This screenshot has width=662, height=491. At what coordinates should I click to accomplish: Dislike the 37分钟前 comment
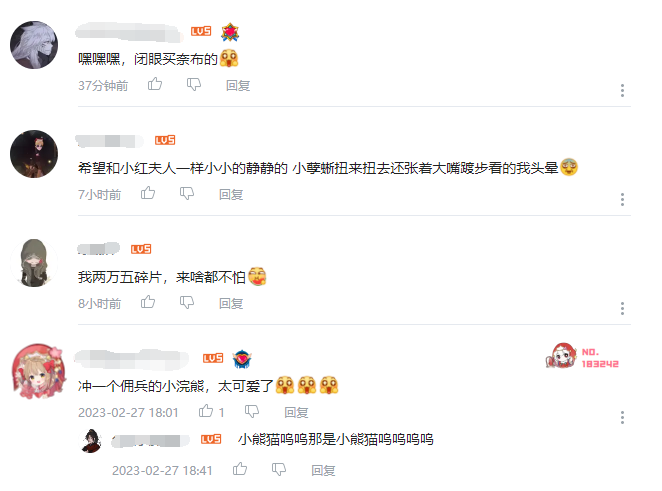pos(194,85)
